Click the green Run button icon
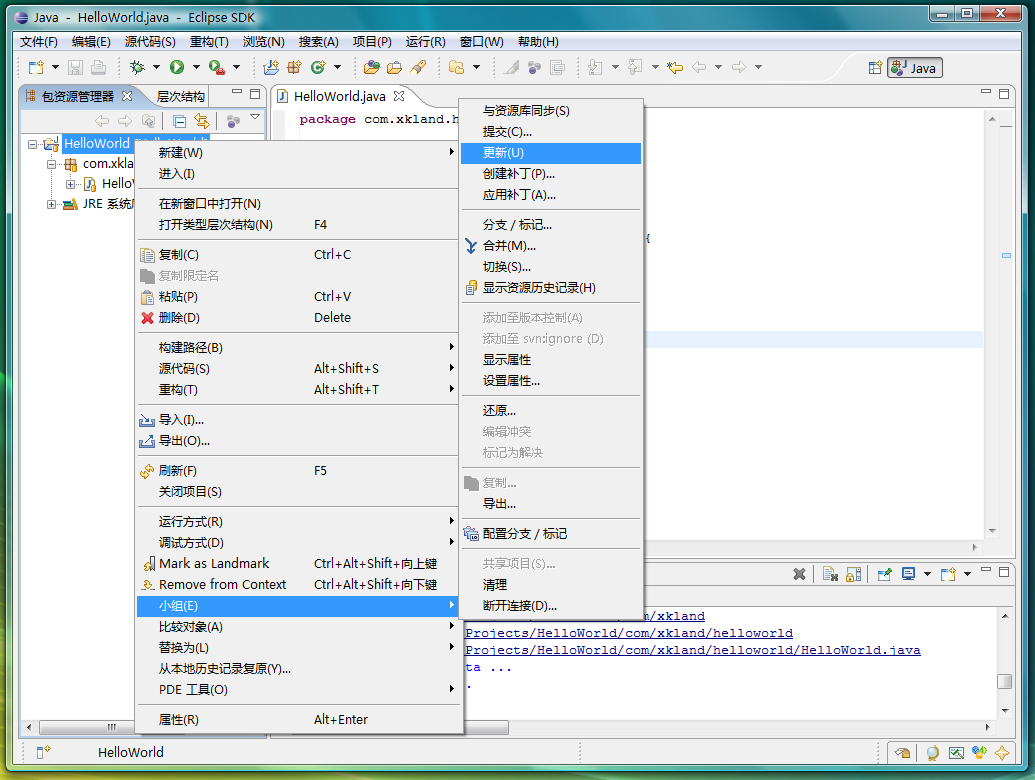The height and width of the screenshot is (780, 1035). coord(177,67)
